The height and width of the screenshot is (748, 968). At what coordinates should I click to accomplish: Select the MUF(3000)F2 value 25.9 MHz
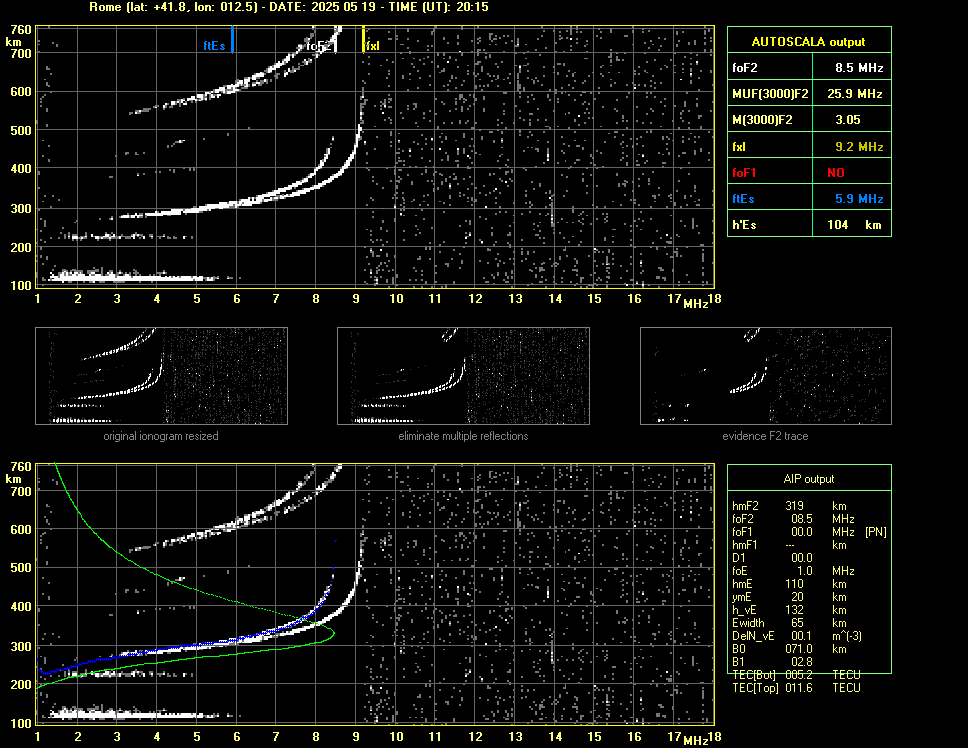854,94
